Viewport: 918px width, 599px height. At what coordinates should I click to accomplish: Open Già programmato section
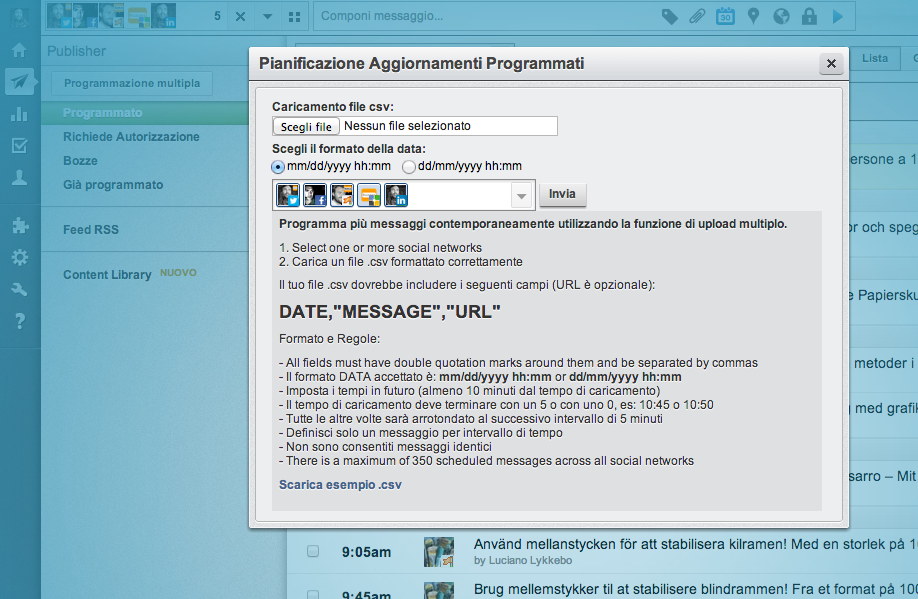pyautogui.click(x=113, y=184)
